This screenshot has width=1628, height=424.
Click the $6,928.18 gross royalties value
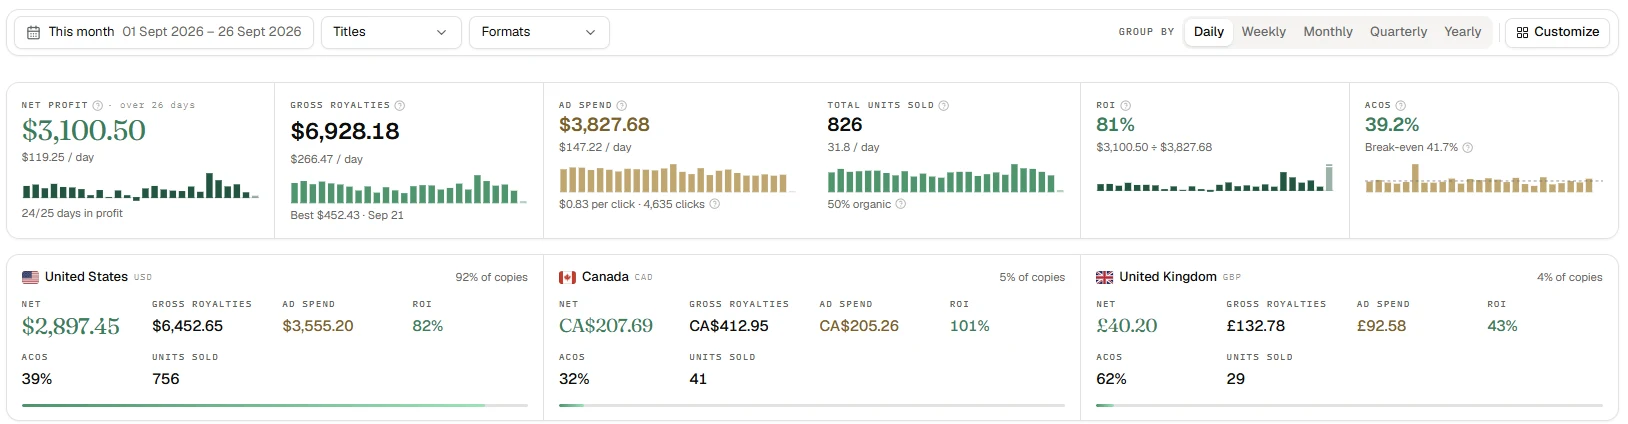[x=345, y=131]
